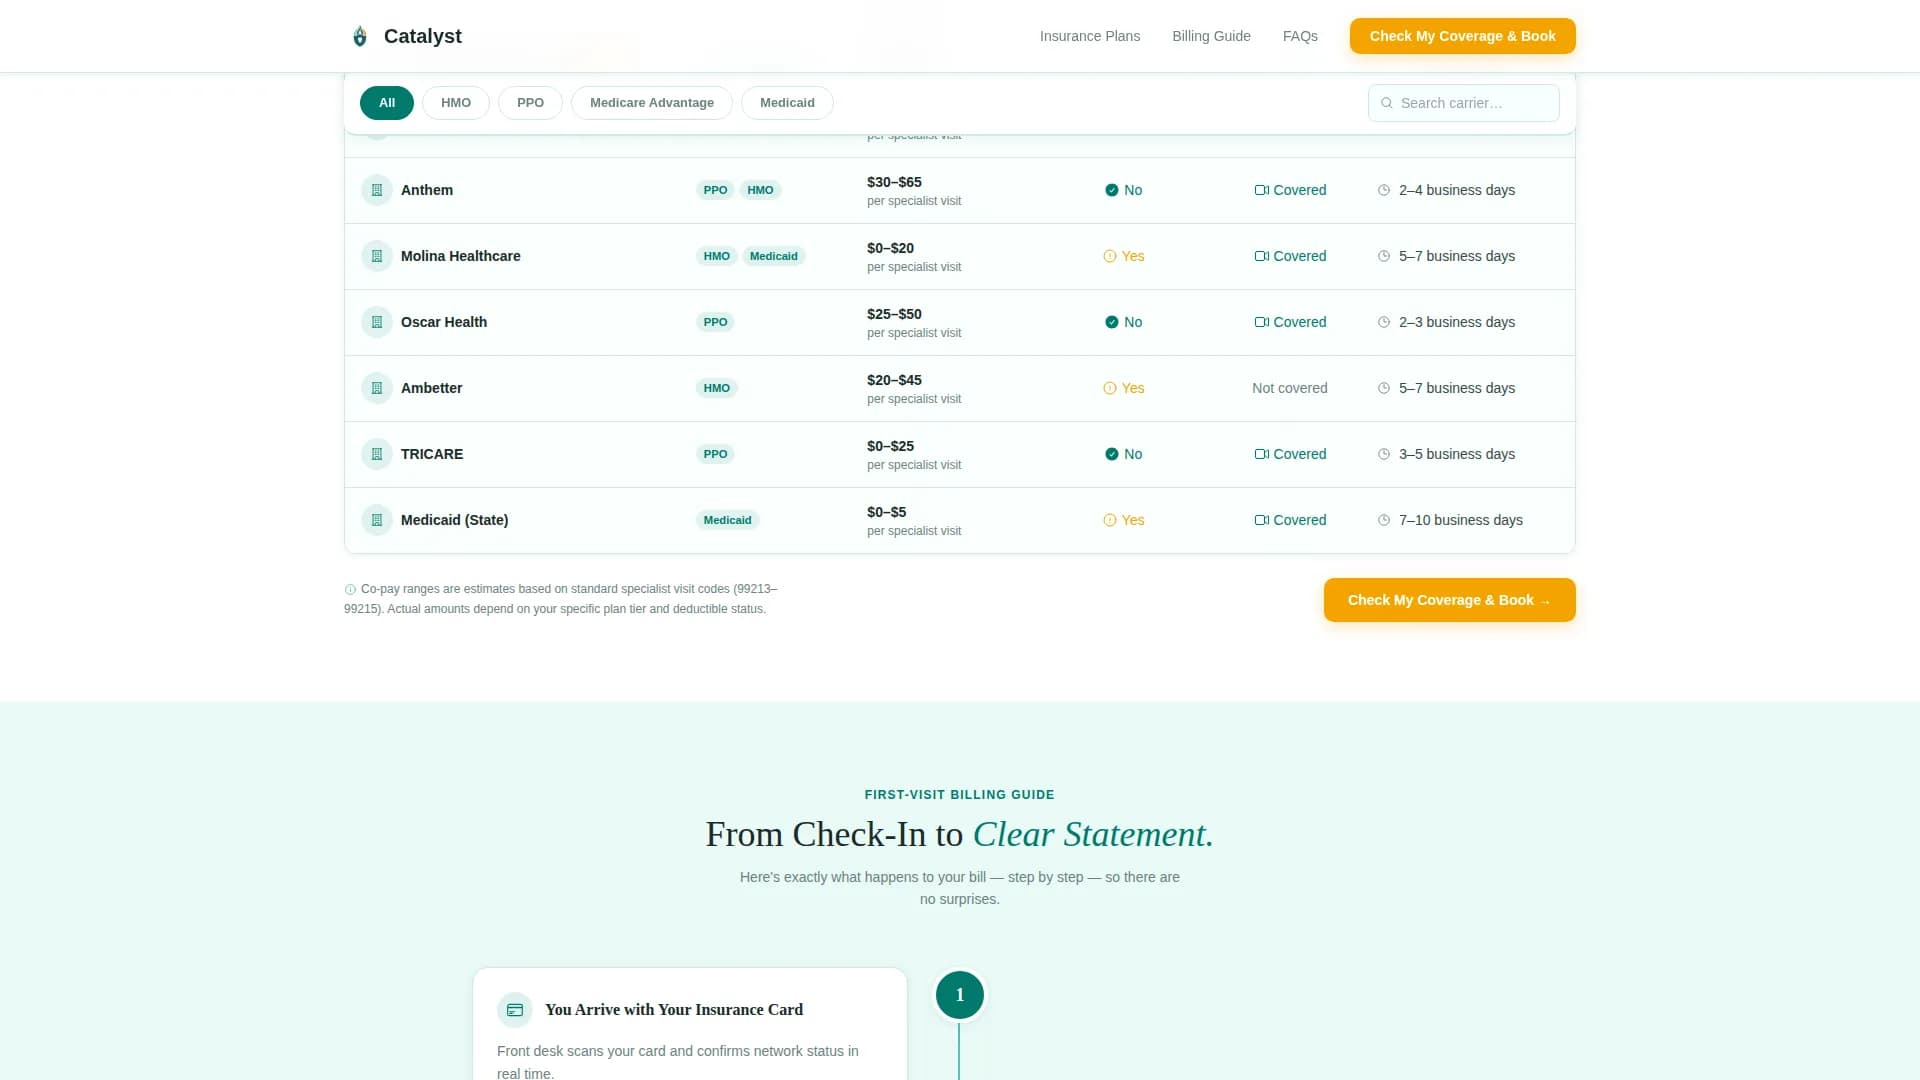Click Medicaid (State)'s Medicaid tag
The width and height of the screenshot is (1920, 1080).
pos(727,520)
